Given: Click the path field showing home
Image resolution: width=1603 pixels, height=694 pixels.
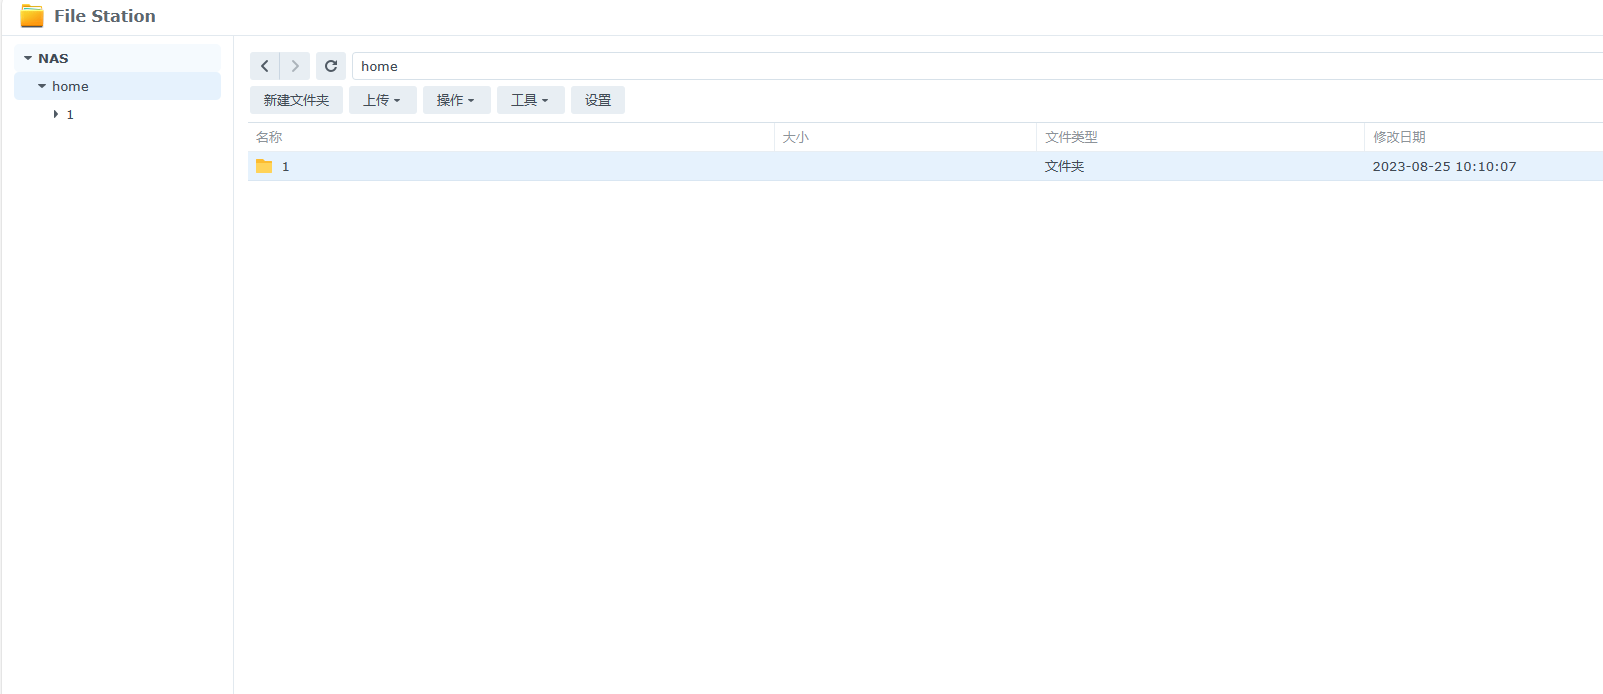Looking at the screenshot, I should pyautogui.click(x=900, y=66).
